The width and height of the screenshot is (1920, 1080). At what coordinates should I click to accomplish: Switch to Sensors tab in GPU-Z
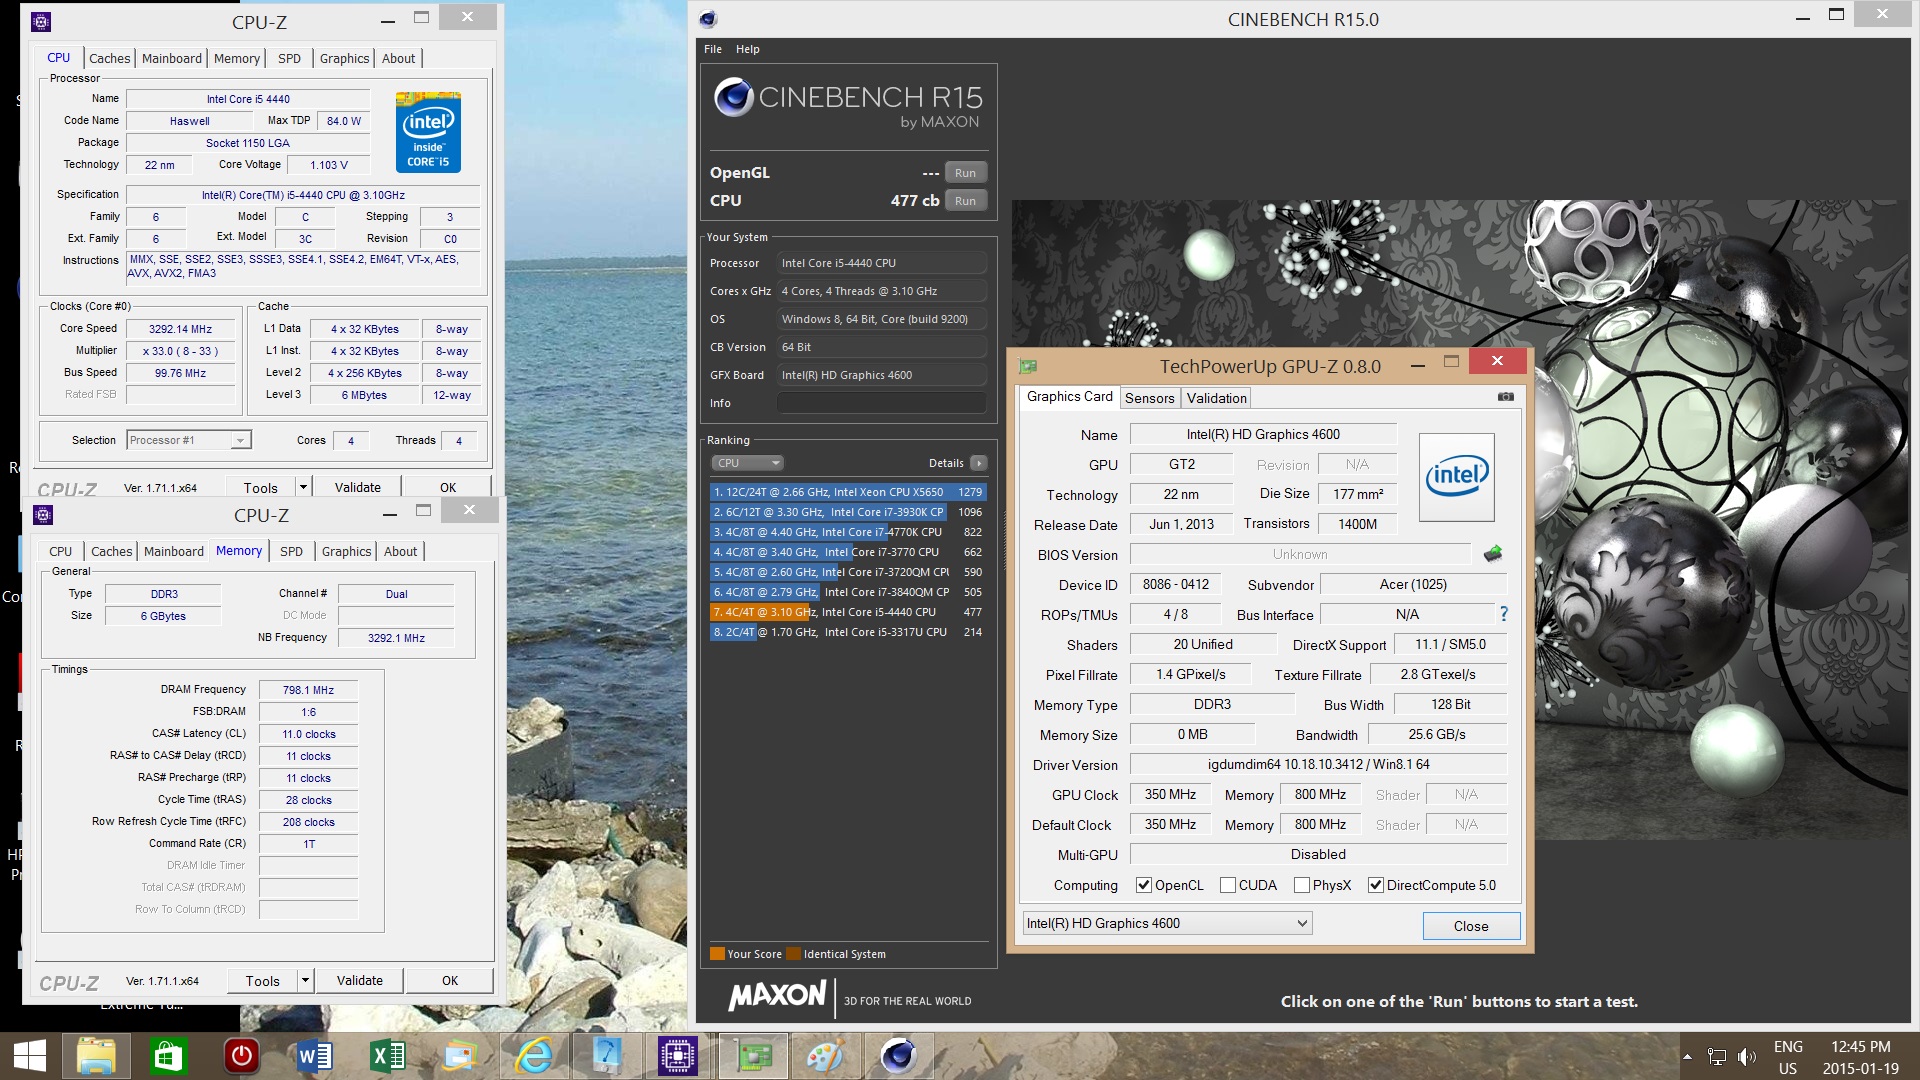pos(1149,398)
